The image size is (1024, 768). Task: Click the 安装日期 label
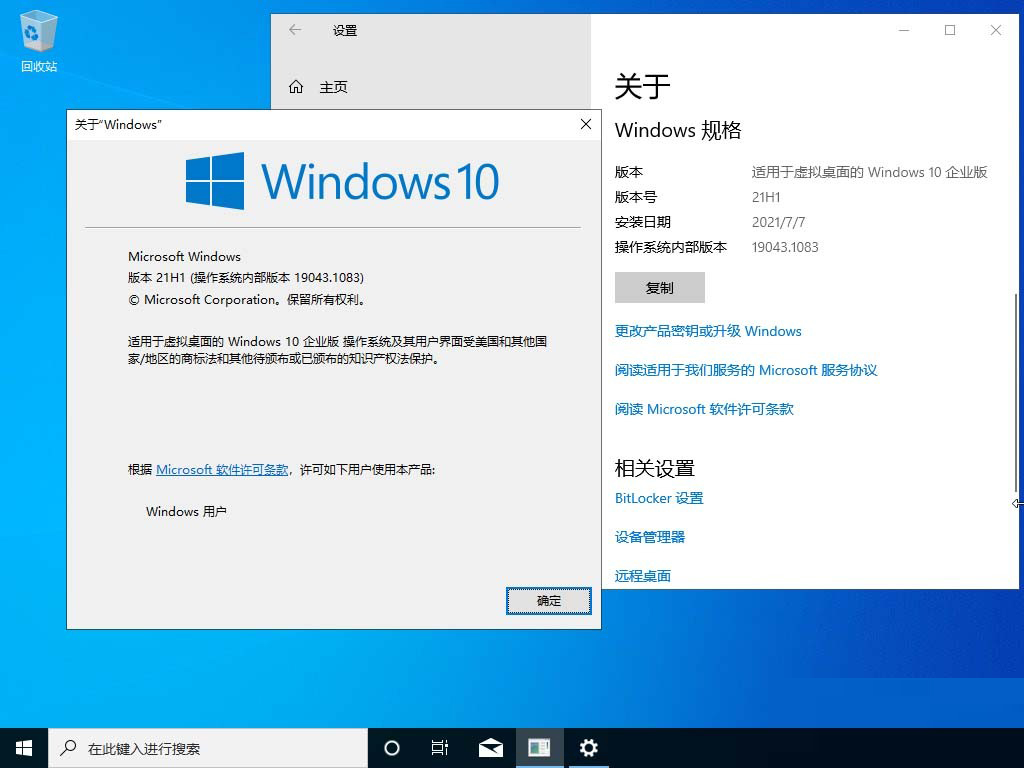click(x=643, y=222)
